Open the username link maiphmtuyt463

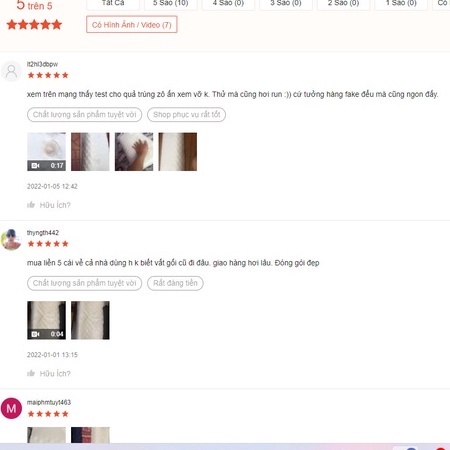pos(49,402)
